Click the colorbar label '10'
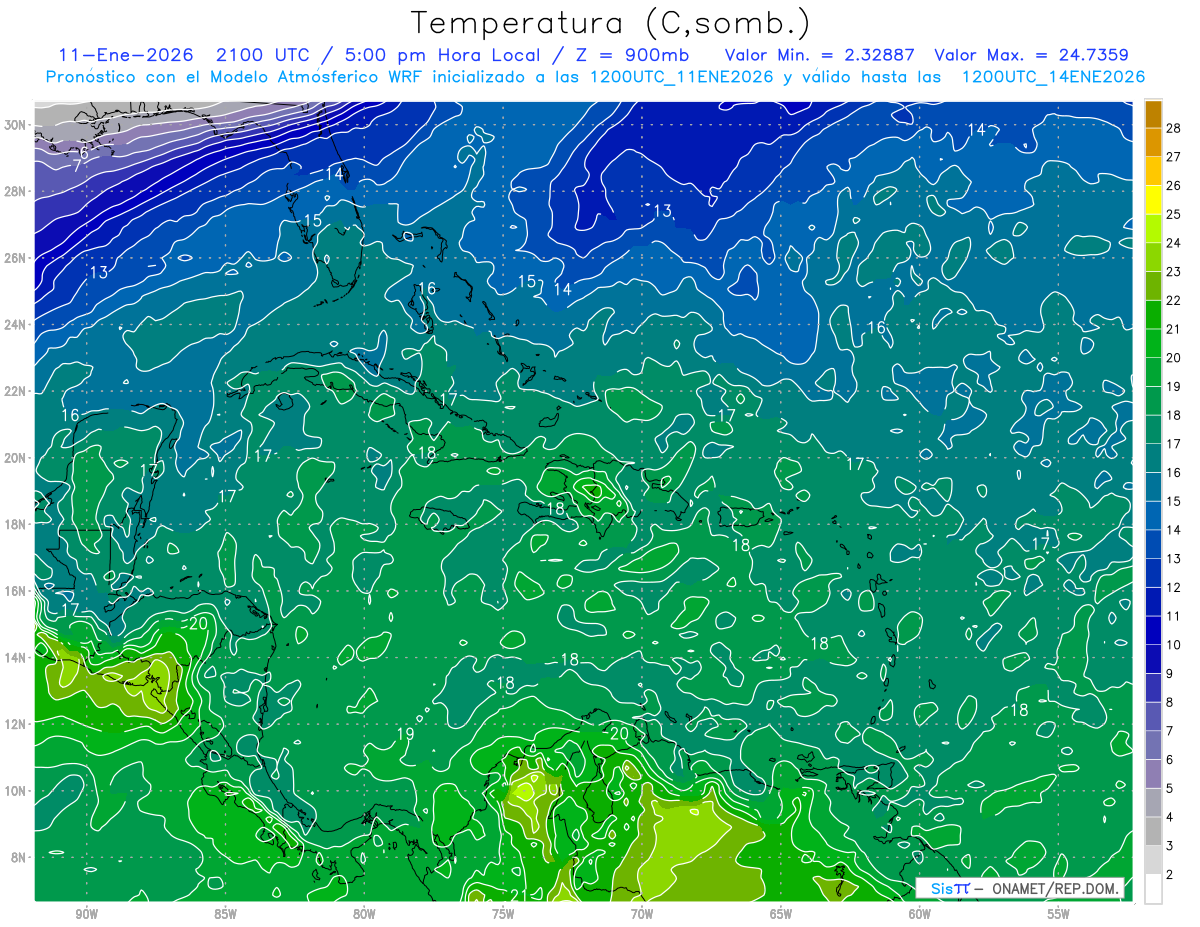Viewport: 1200px width, 927px height. pos(1174,645)
